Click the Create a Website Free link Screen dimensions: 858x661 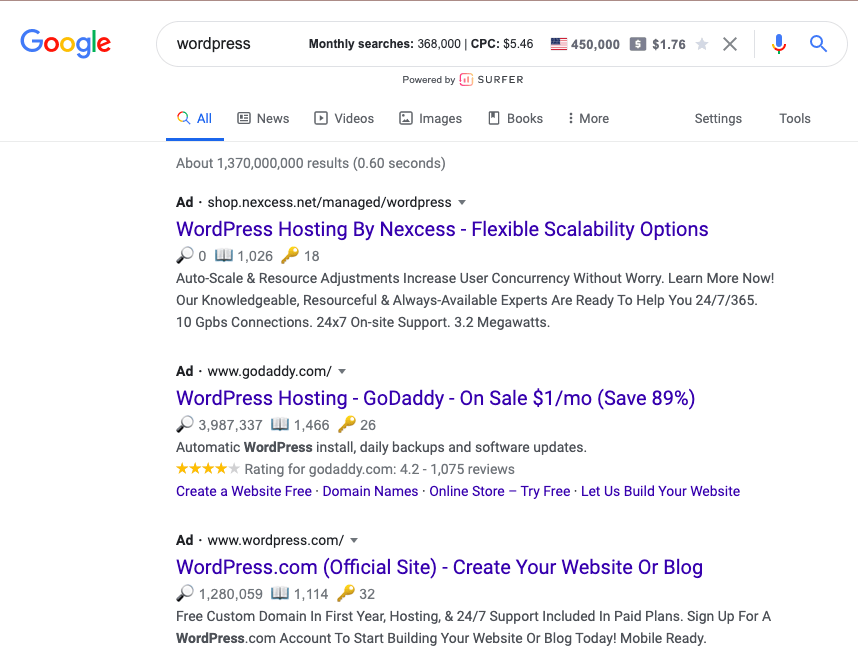click(x=243, y=491)
